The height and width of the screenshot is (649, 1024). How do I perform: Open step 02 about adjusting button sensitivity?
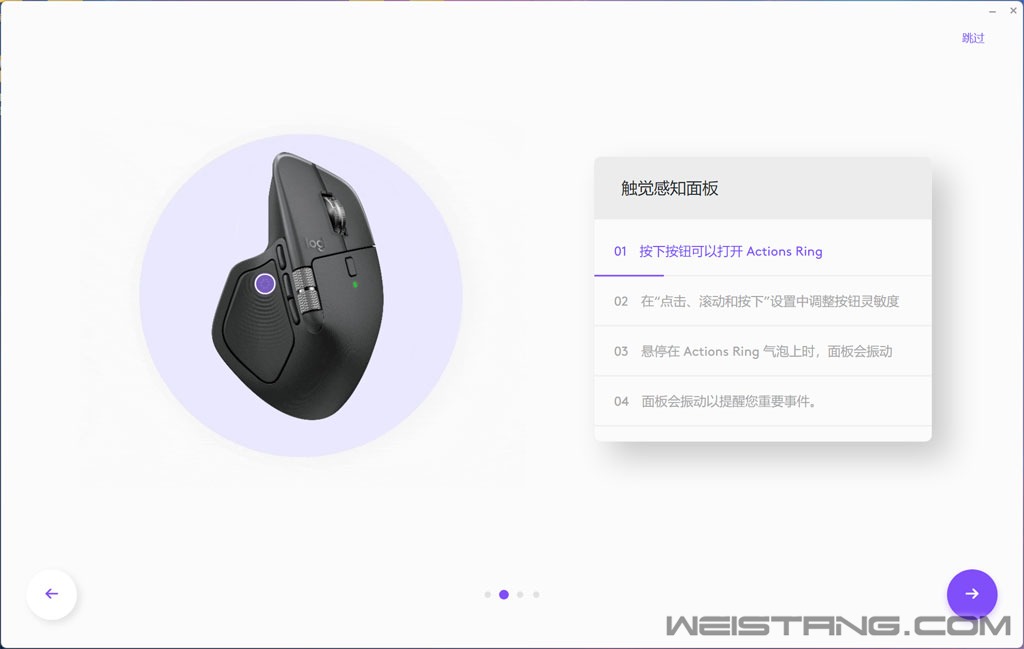pyautogui.click(x=763, y=301)
